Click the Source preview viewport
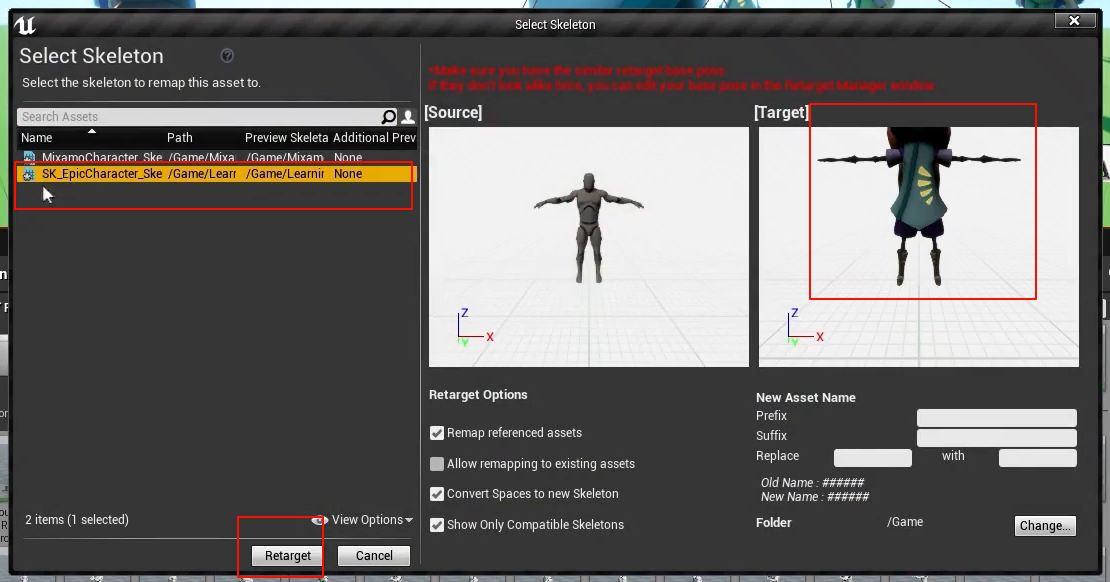This screenshot has width=1110, height=582. point(588,246)
